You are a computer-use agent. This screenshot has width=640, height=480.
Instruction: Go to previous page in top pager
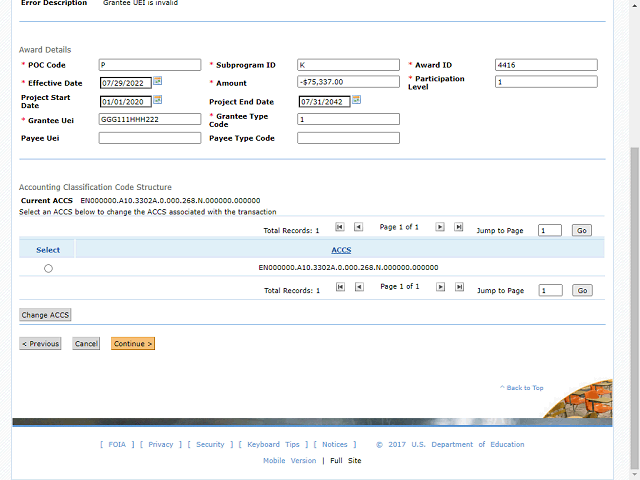358,227
